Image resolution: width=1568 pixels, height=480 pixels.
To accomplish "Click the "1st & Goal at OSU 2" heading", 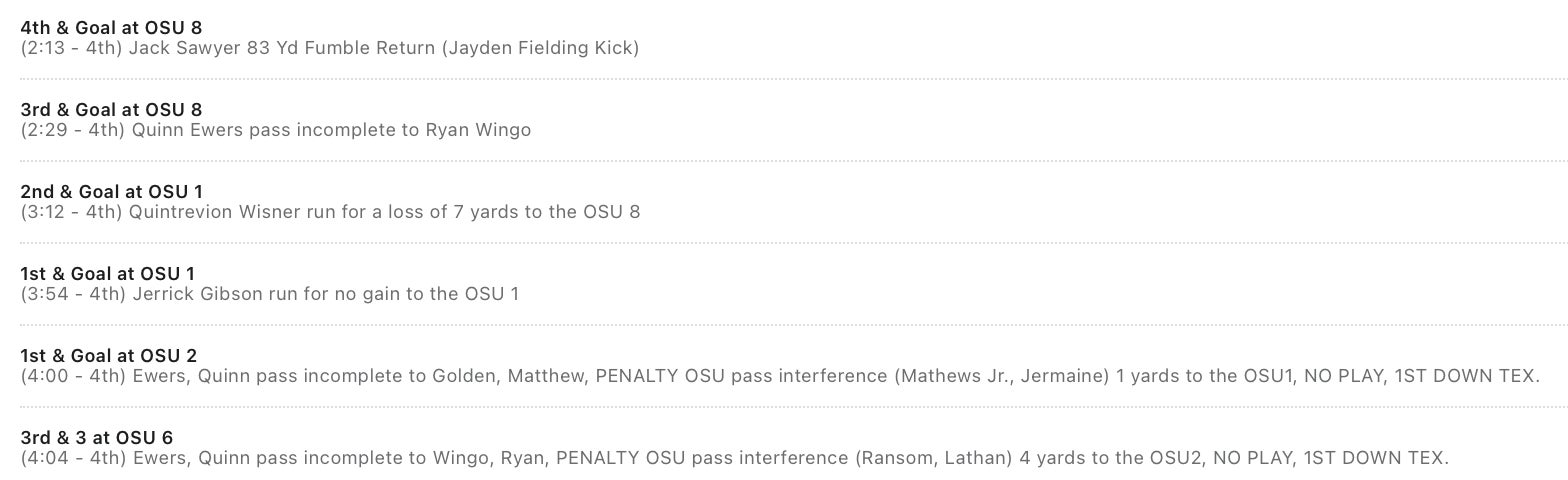I will coord(109,356).
